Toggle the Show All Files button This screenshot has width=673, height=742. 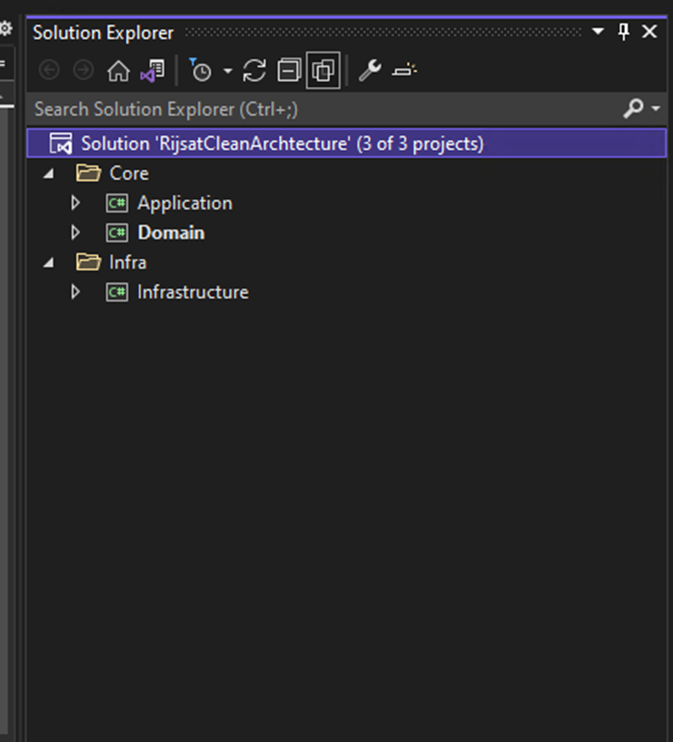[x=323, y=71]
